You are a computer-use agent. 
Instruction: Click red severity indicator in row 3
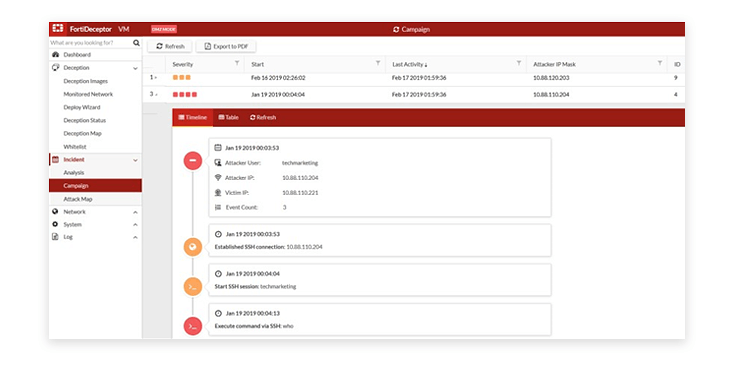click(185, 95)
